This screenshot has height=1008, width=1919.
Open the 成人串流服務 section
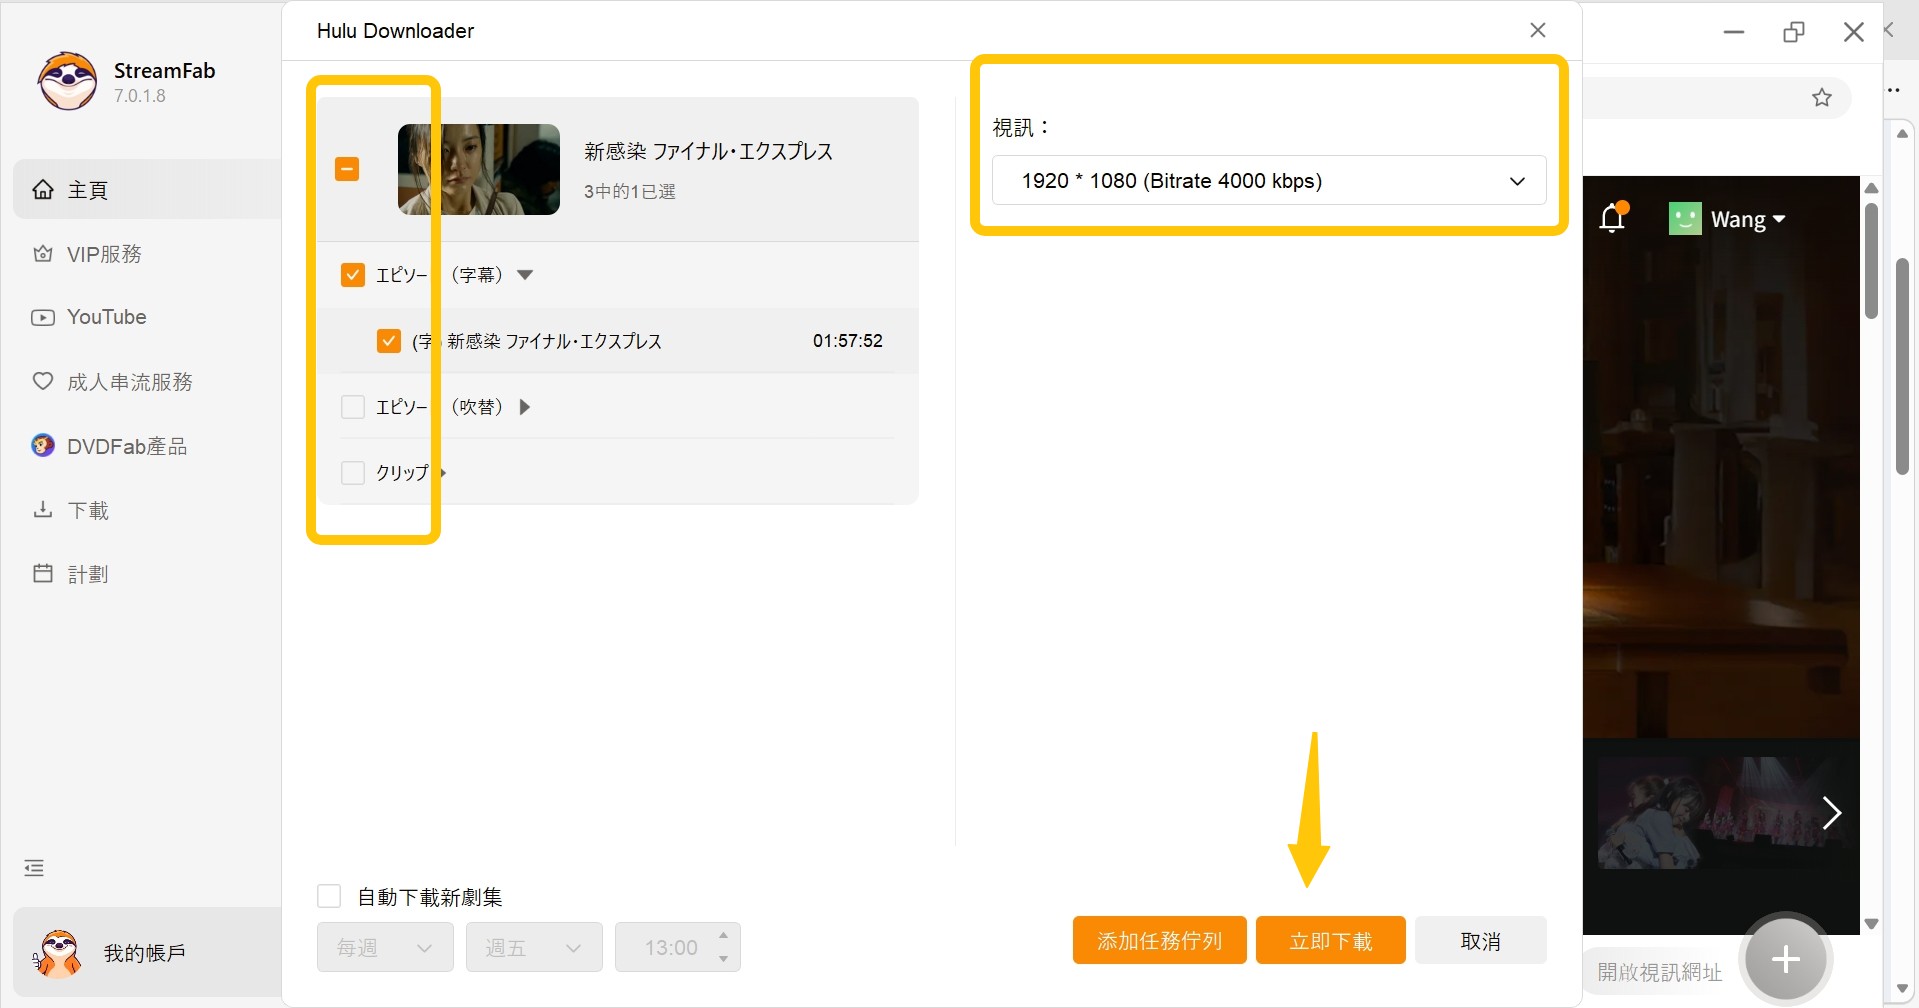coord(129,381)
